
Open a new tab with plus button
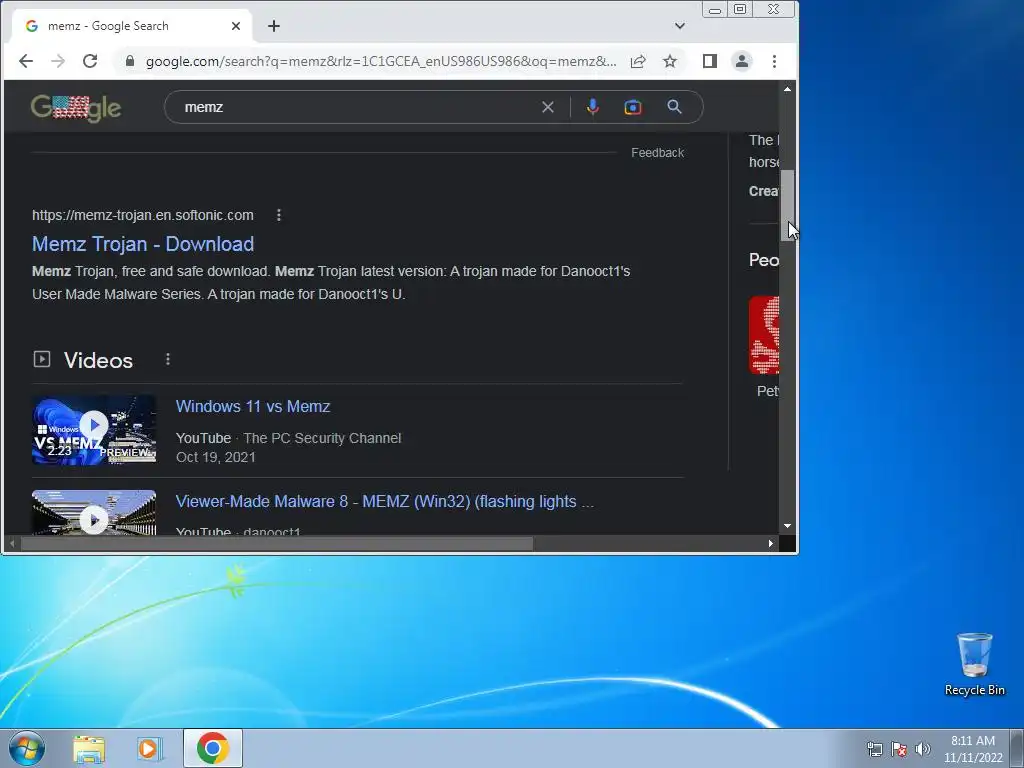[x=274, y=26]
